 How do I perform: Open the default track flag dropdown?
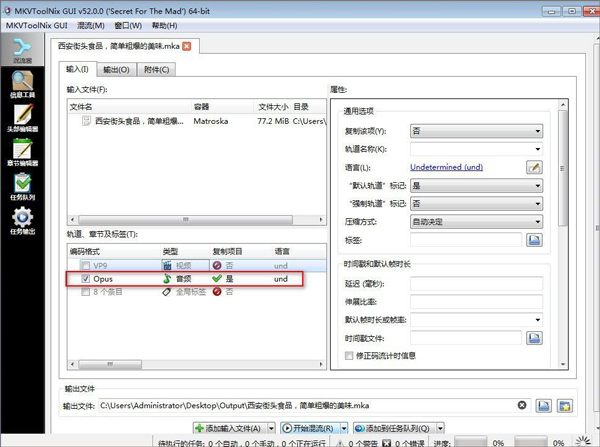(476, 186)
